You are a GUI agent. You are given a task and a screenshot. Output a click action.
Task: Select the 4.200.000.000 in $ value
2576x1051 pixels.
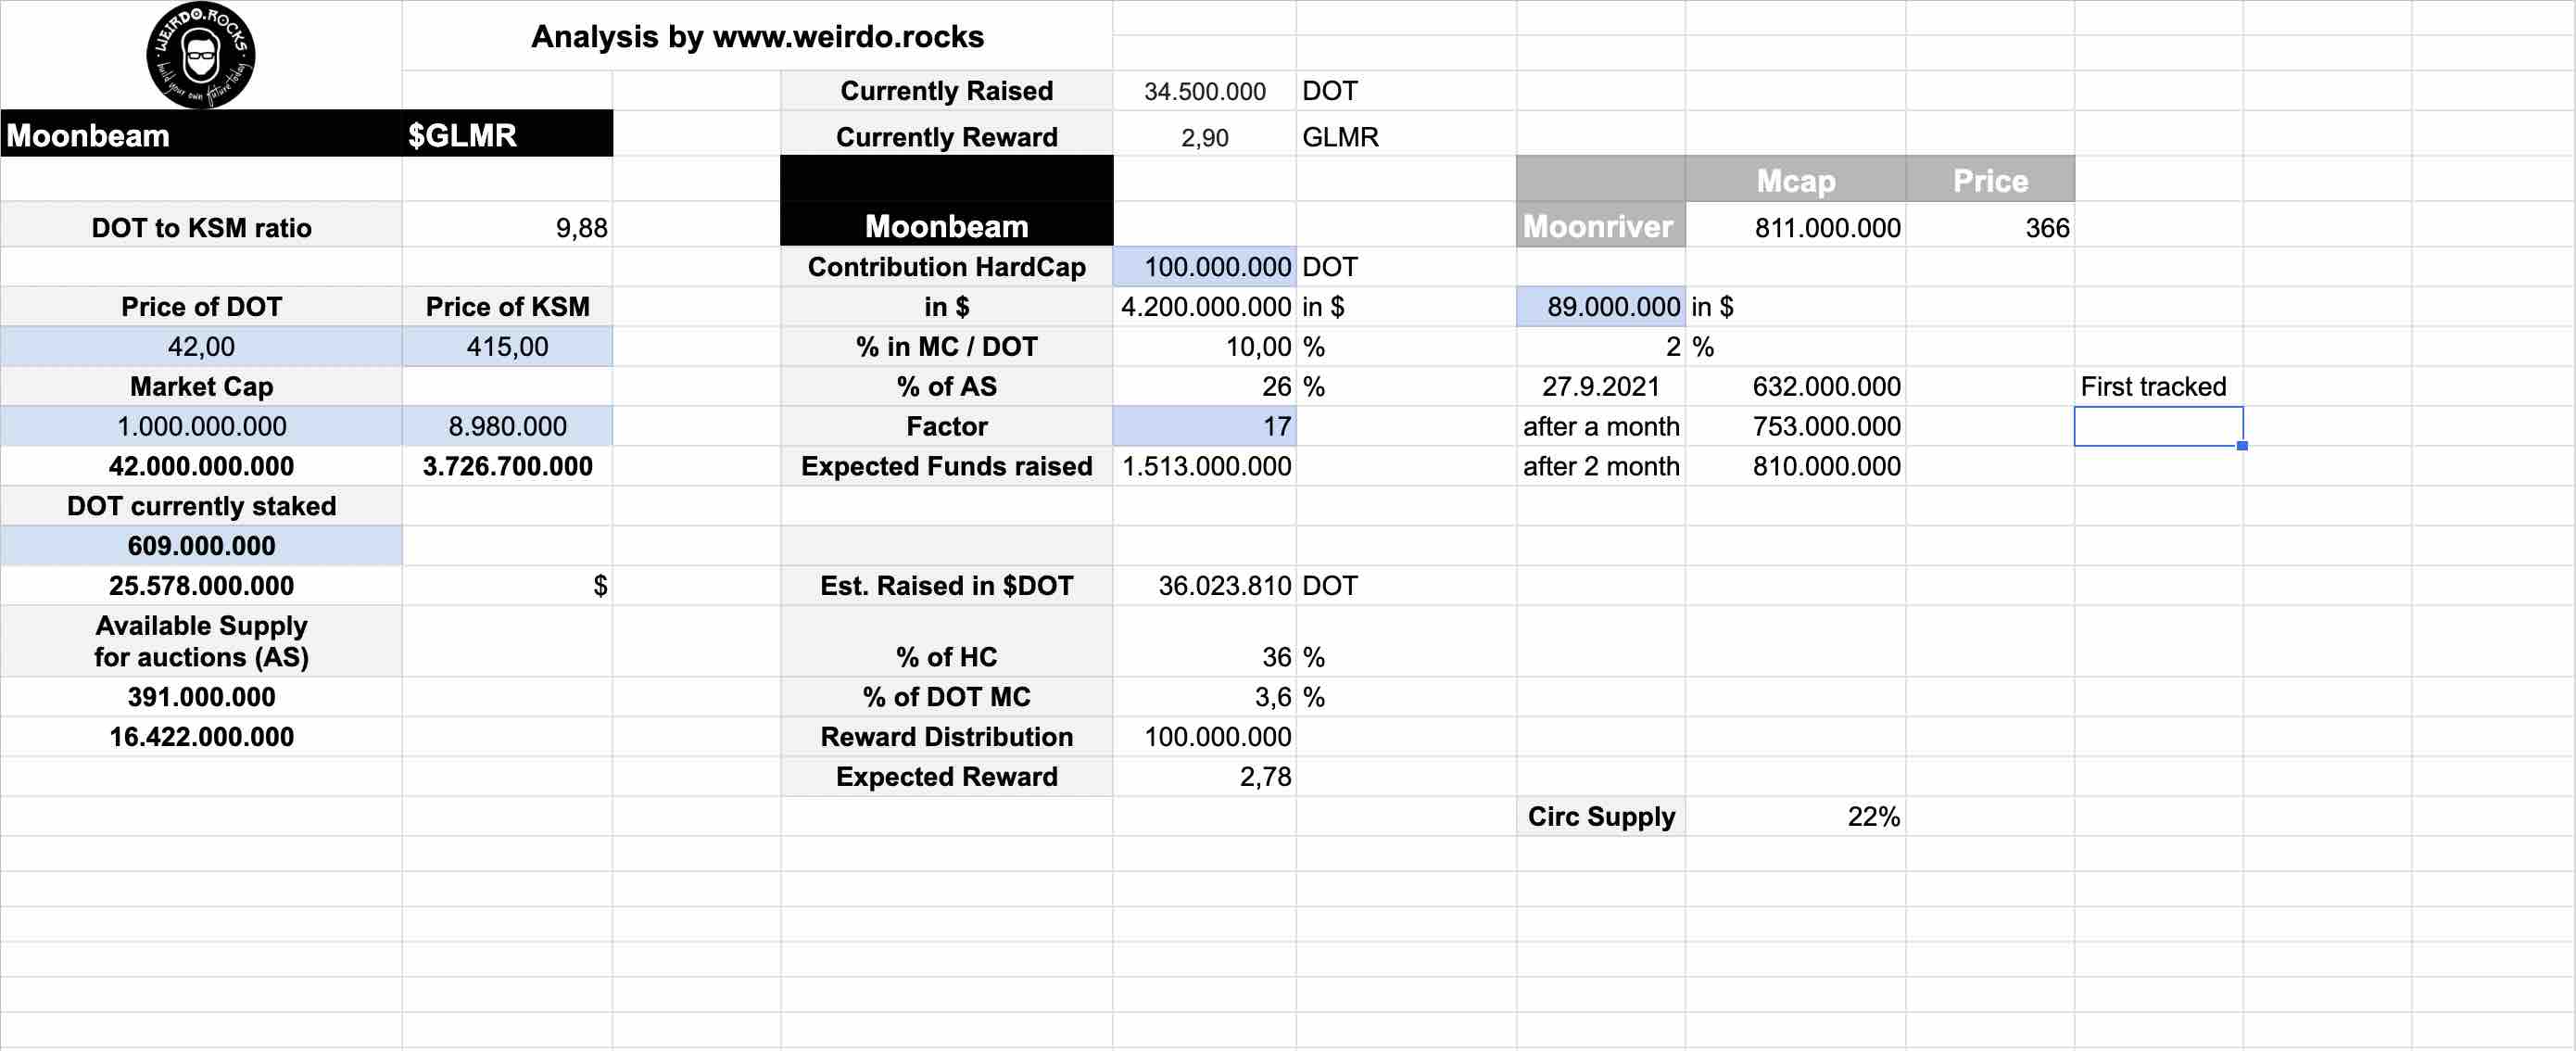pos(1204,306)
